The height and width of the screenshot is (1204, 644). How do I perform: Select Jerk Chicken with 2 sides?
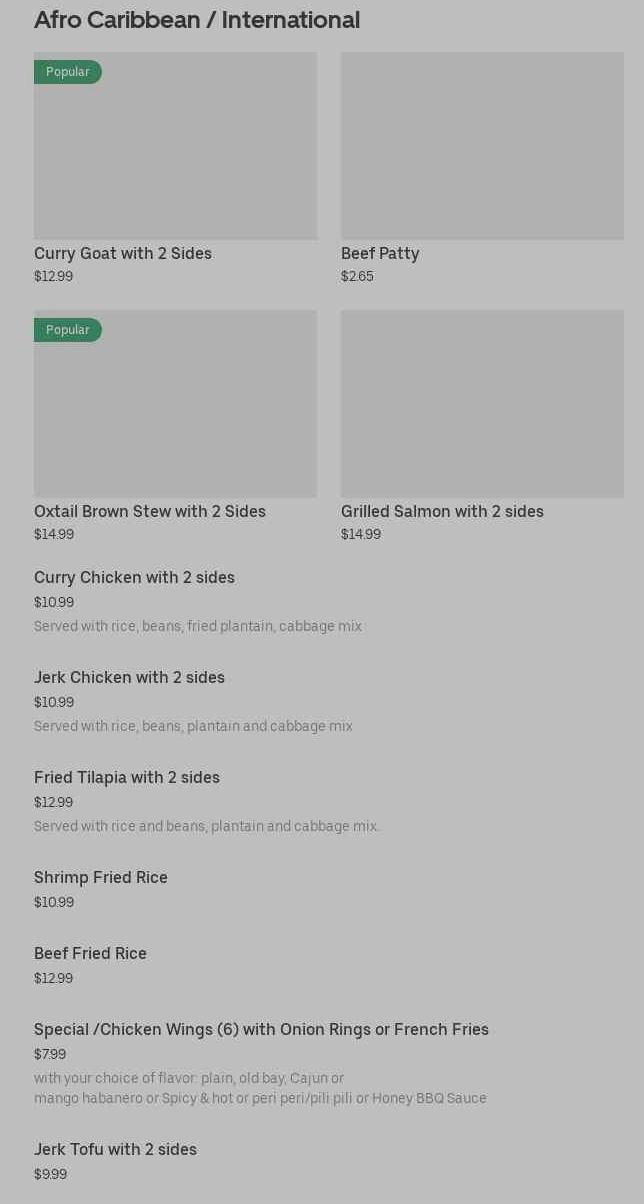tap(129, 678)
